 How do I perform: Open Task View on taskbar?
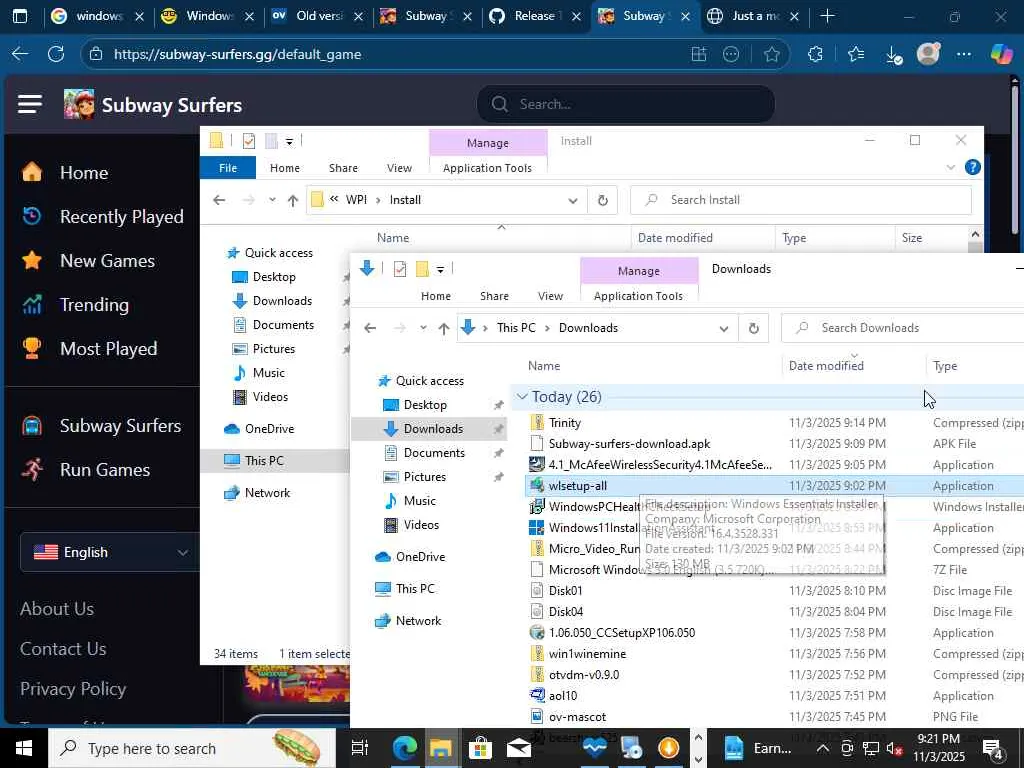pyautogui.click(x=359, y=748)
